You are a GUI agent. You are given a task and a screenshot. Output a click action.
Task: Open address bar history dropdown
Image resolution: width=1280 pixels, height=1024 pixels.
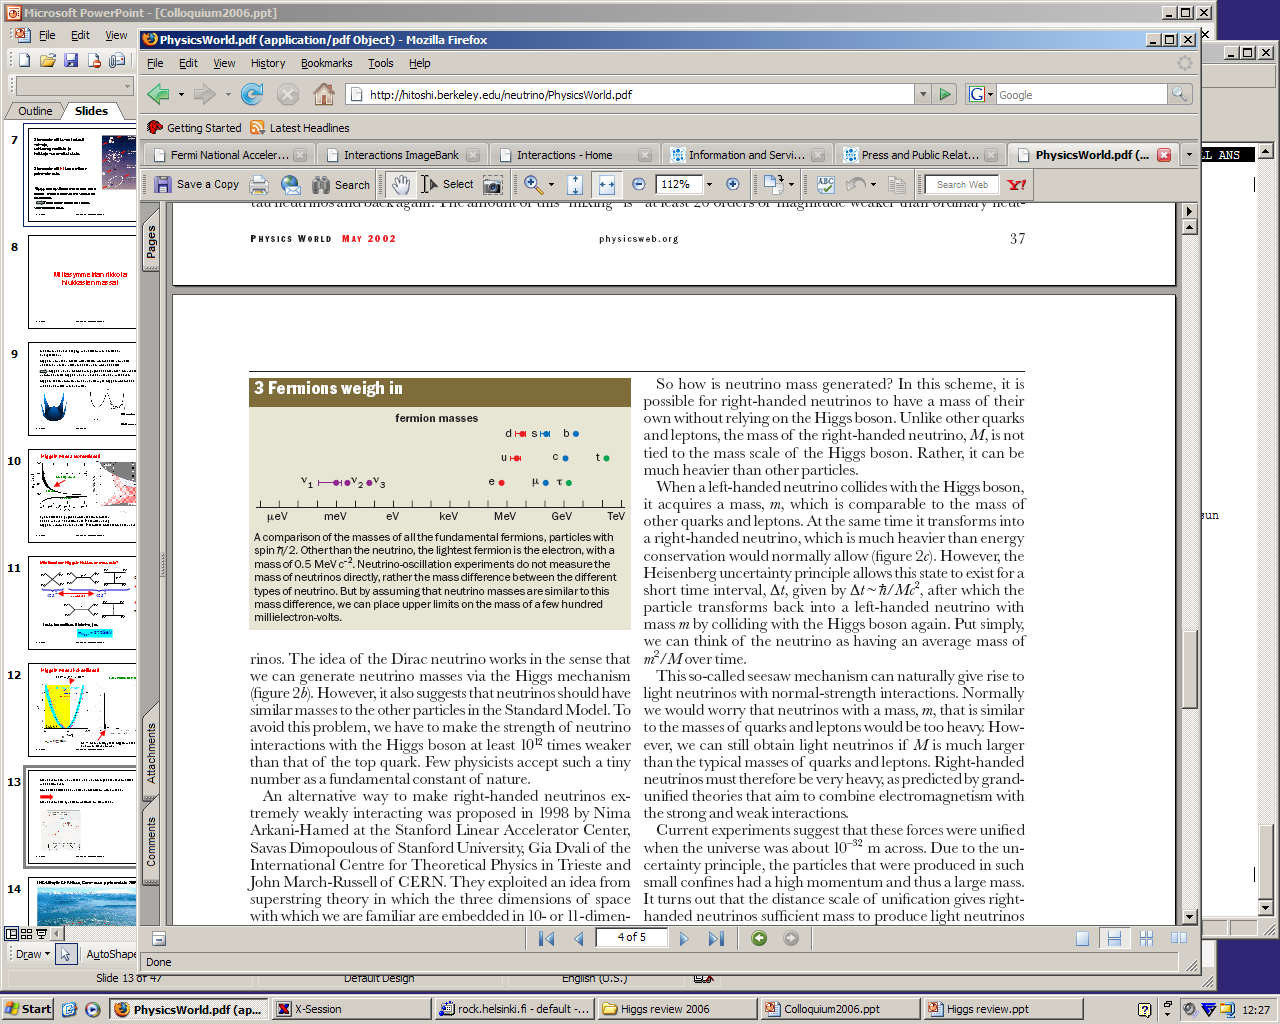[922, 94]
